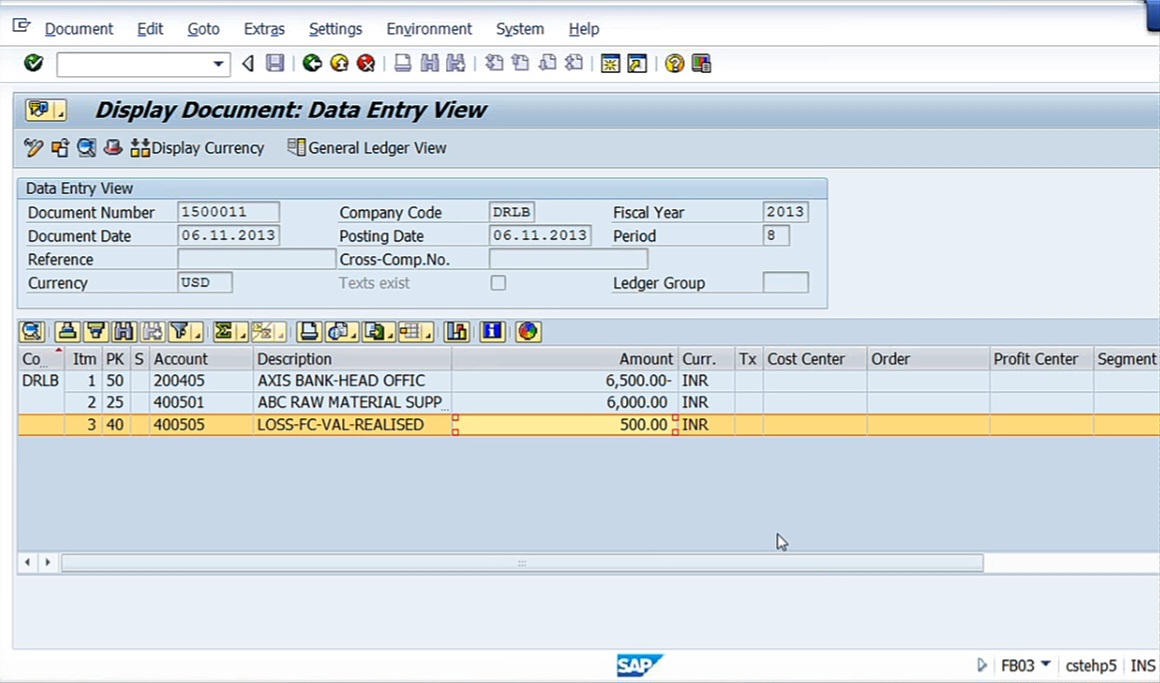Click the Reference input field
This screenshot has width=1160, height=683.
[x=256, y=259]
